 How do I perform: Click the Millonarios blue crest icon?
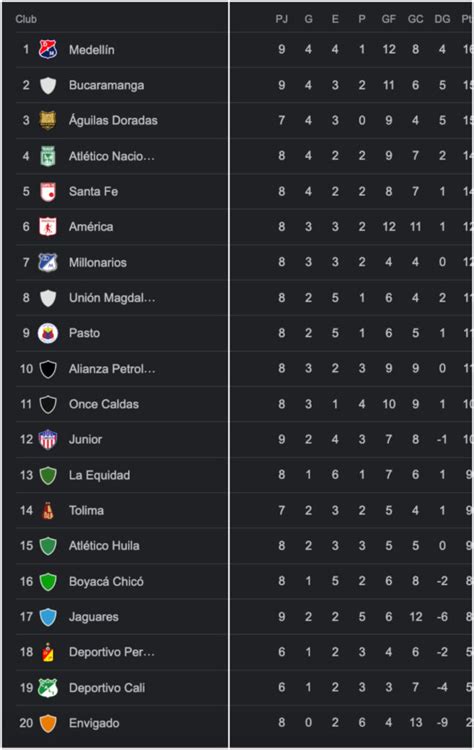48,262
